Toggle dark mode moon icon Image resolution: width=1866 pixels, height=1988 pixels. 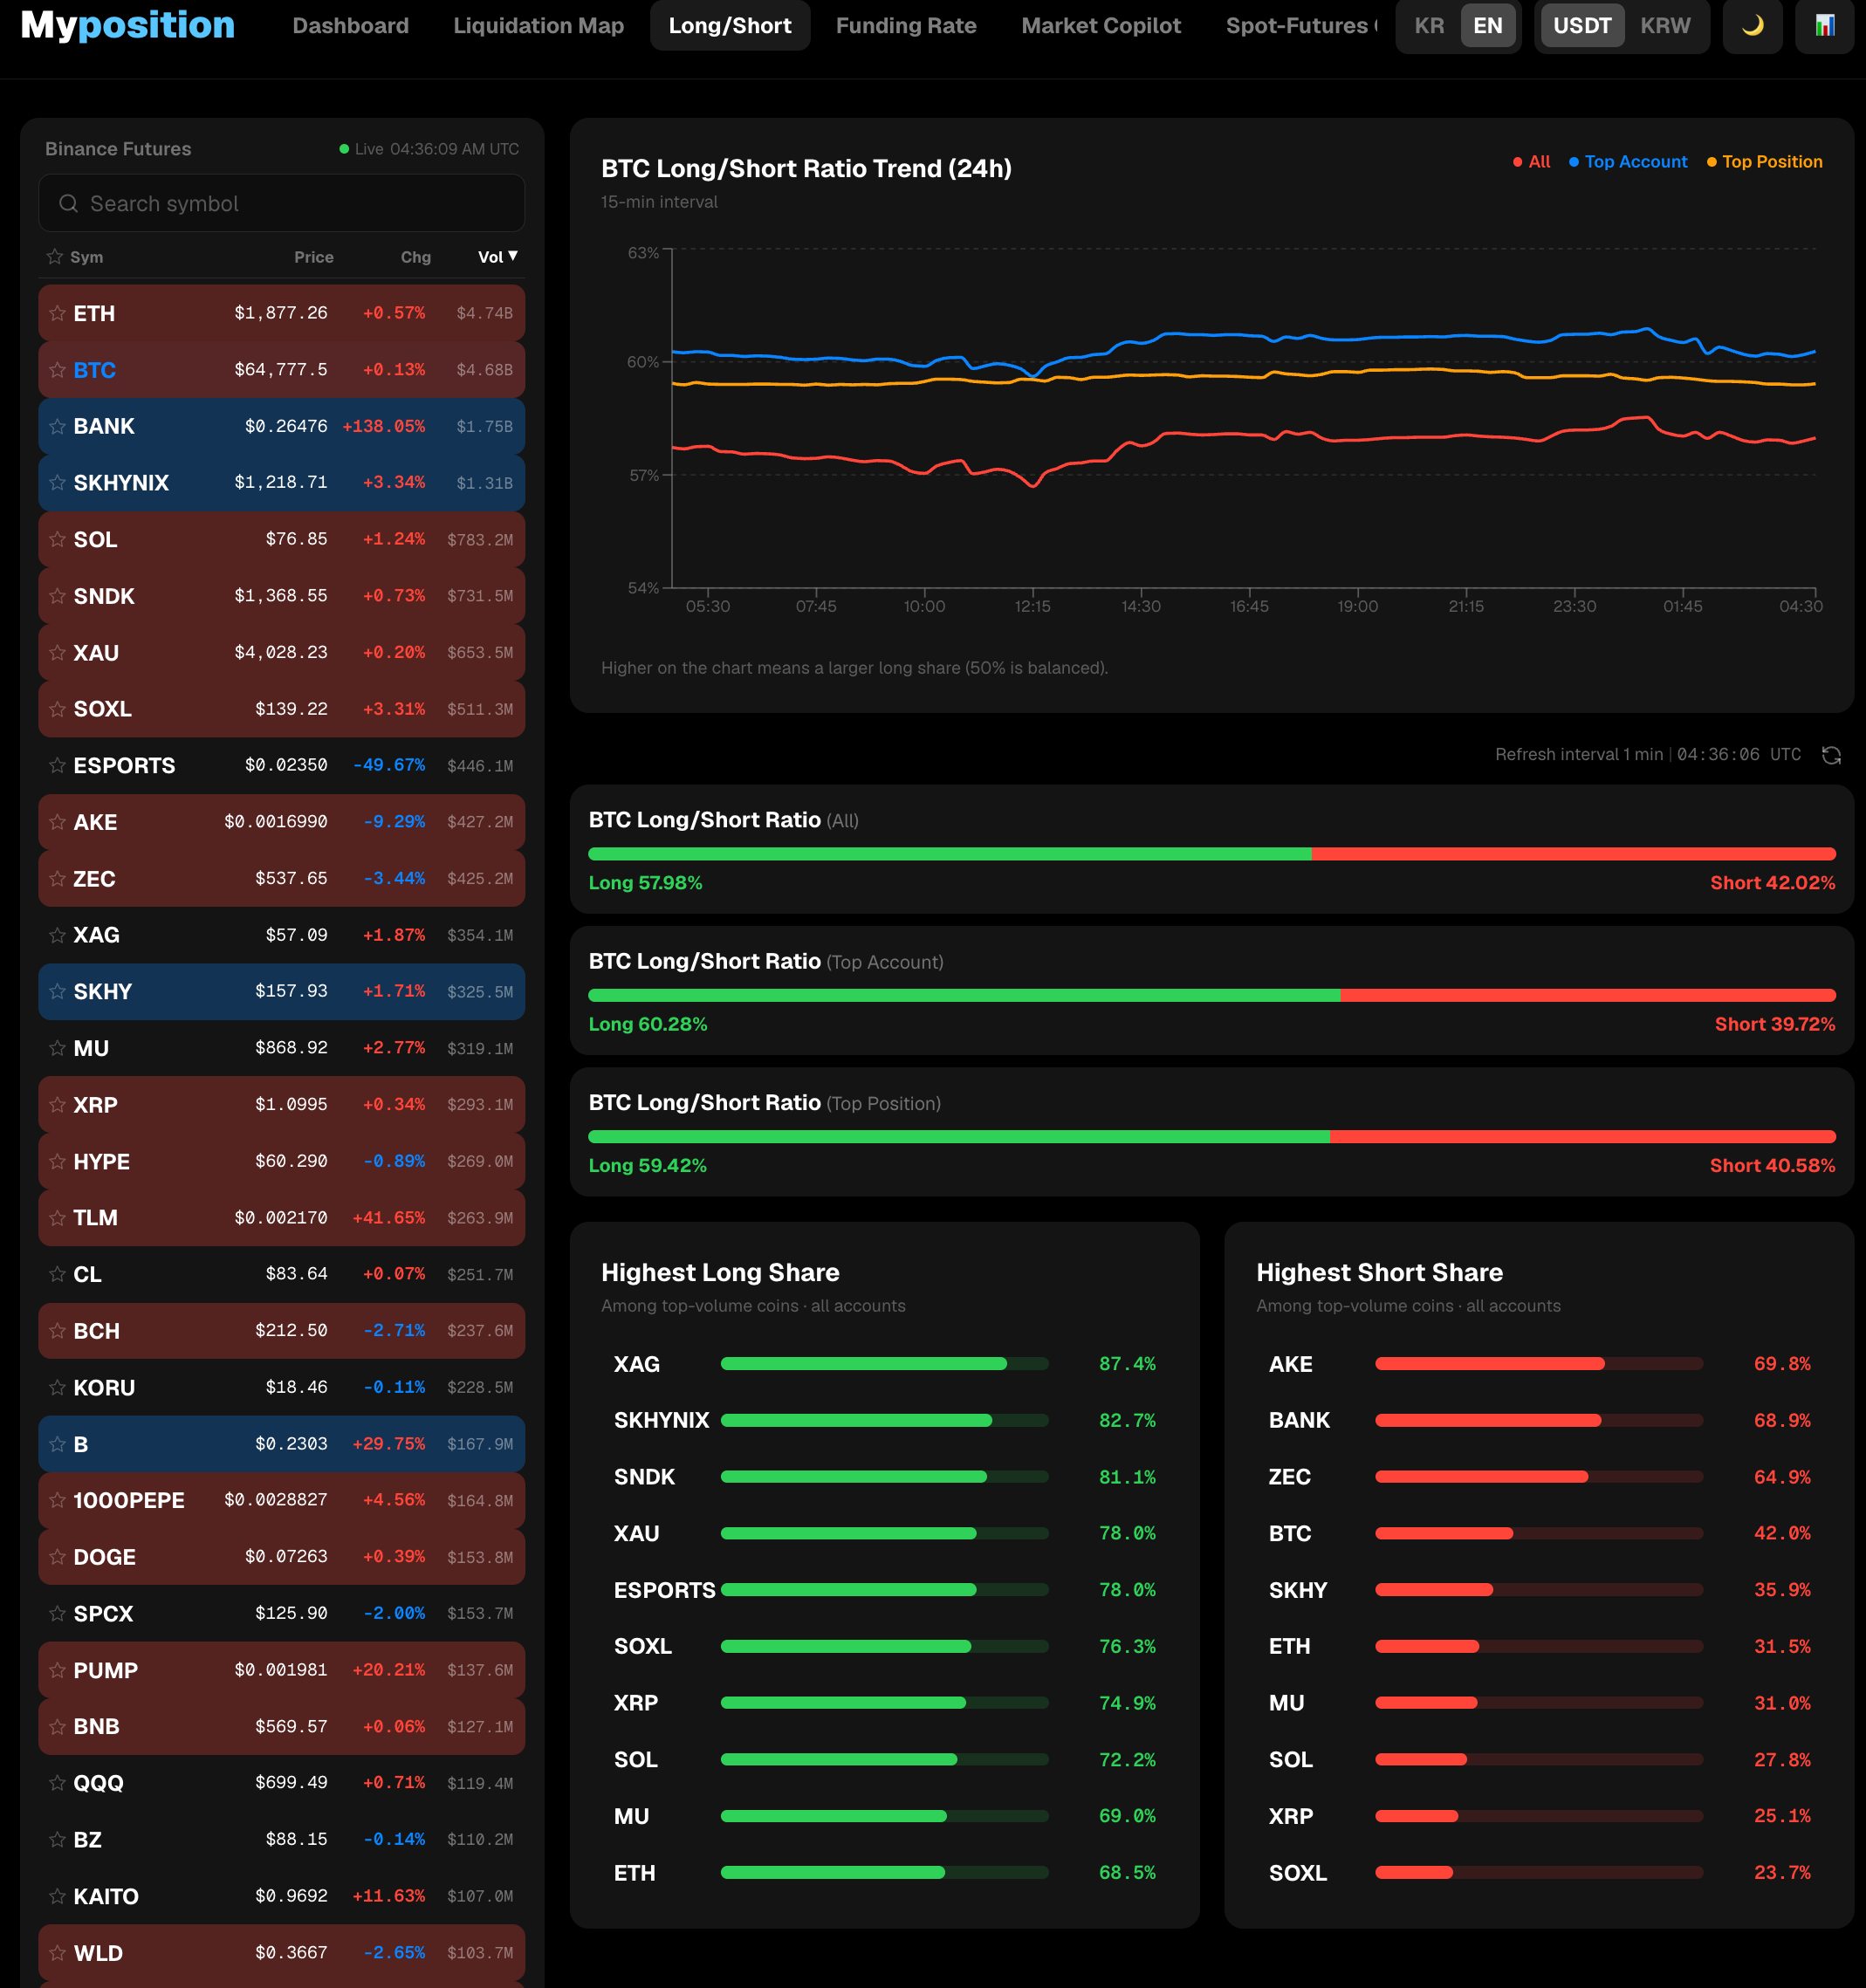1753,26
